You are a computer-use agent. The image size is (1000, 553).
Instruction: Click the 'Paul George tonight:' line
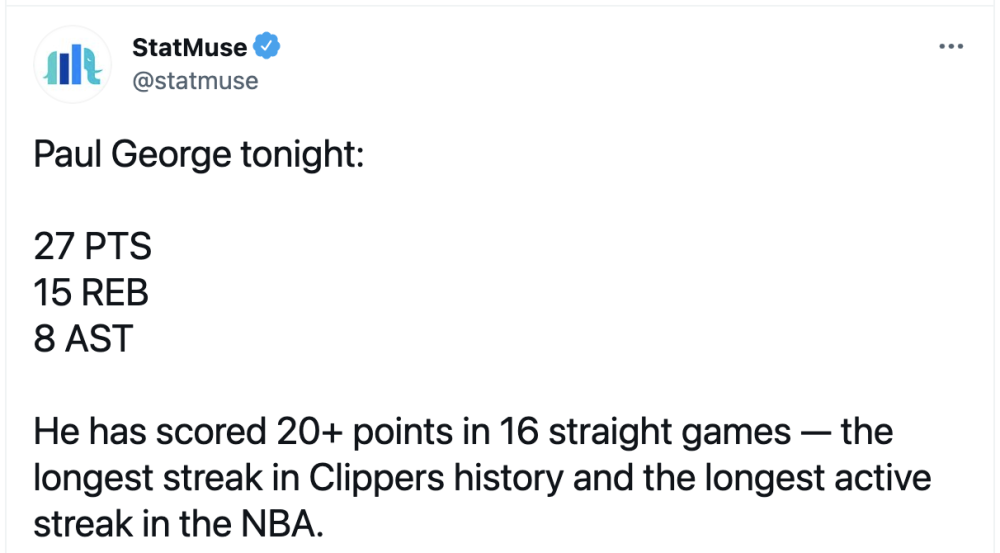tap(199, 155)
